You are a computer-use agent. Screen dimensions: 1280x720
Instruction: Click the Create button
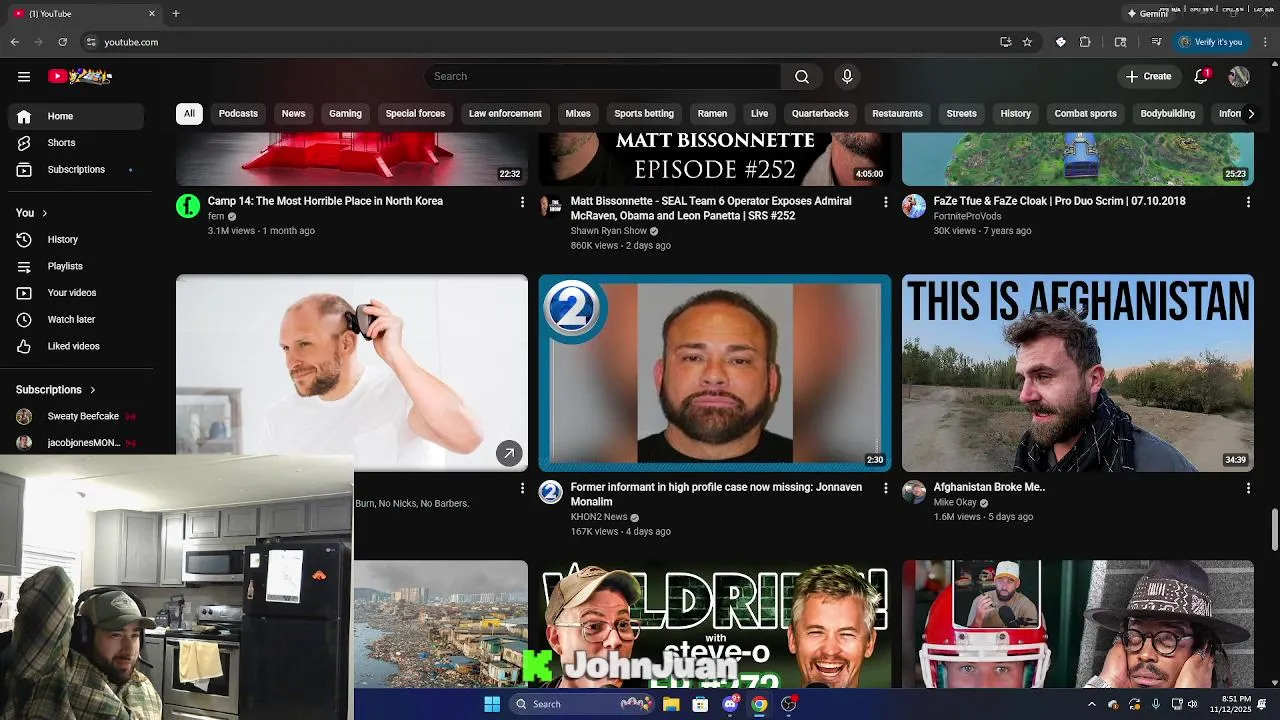[1148, 76]
